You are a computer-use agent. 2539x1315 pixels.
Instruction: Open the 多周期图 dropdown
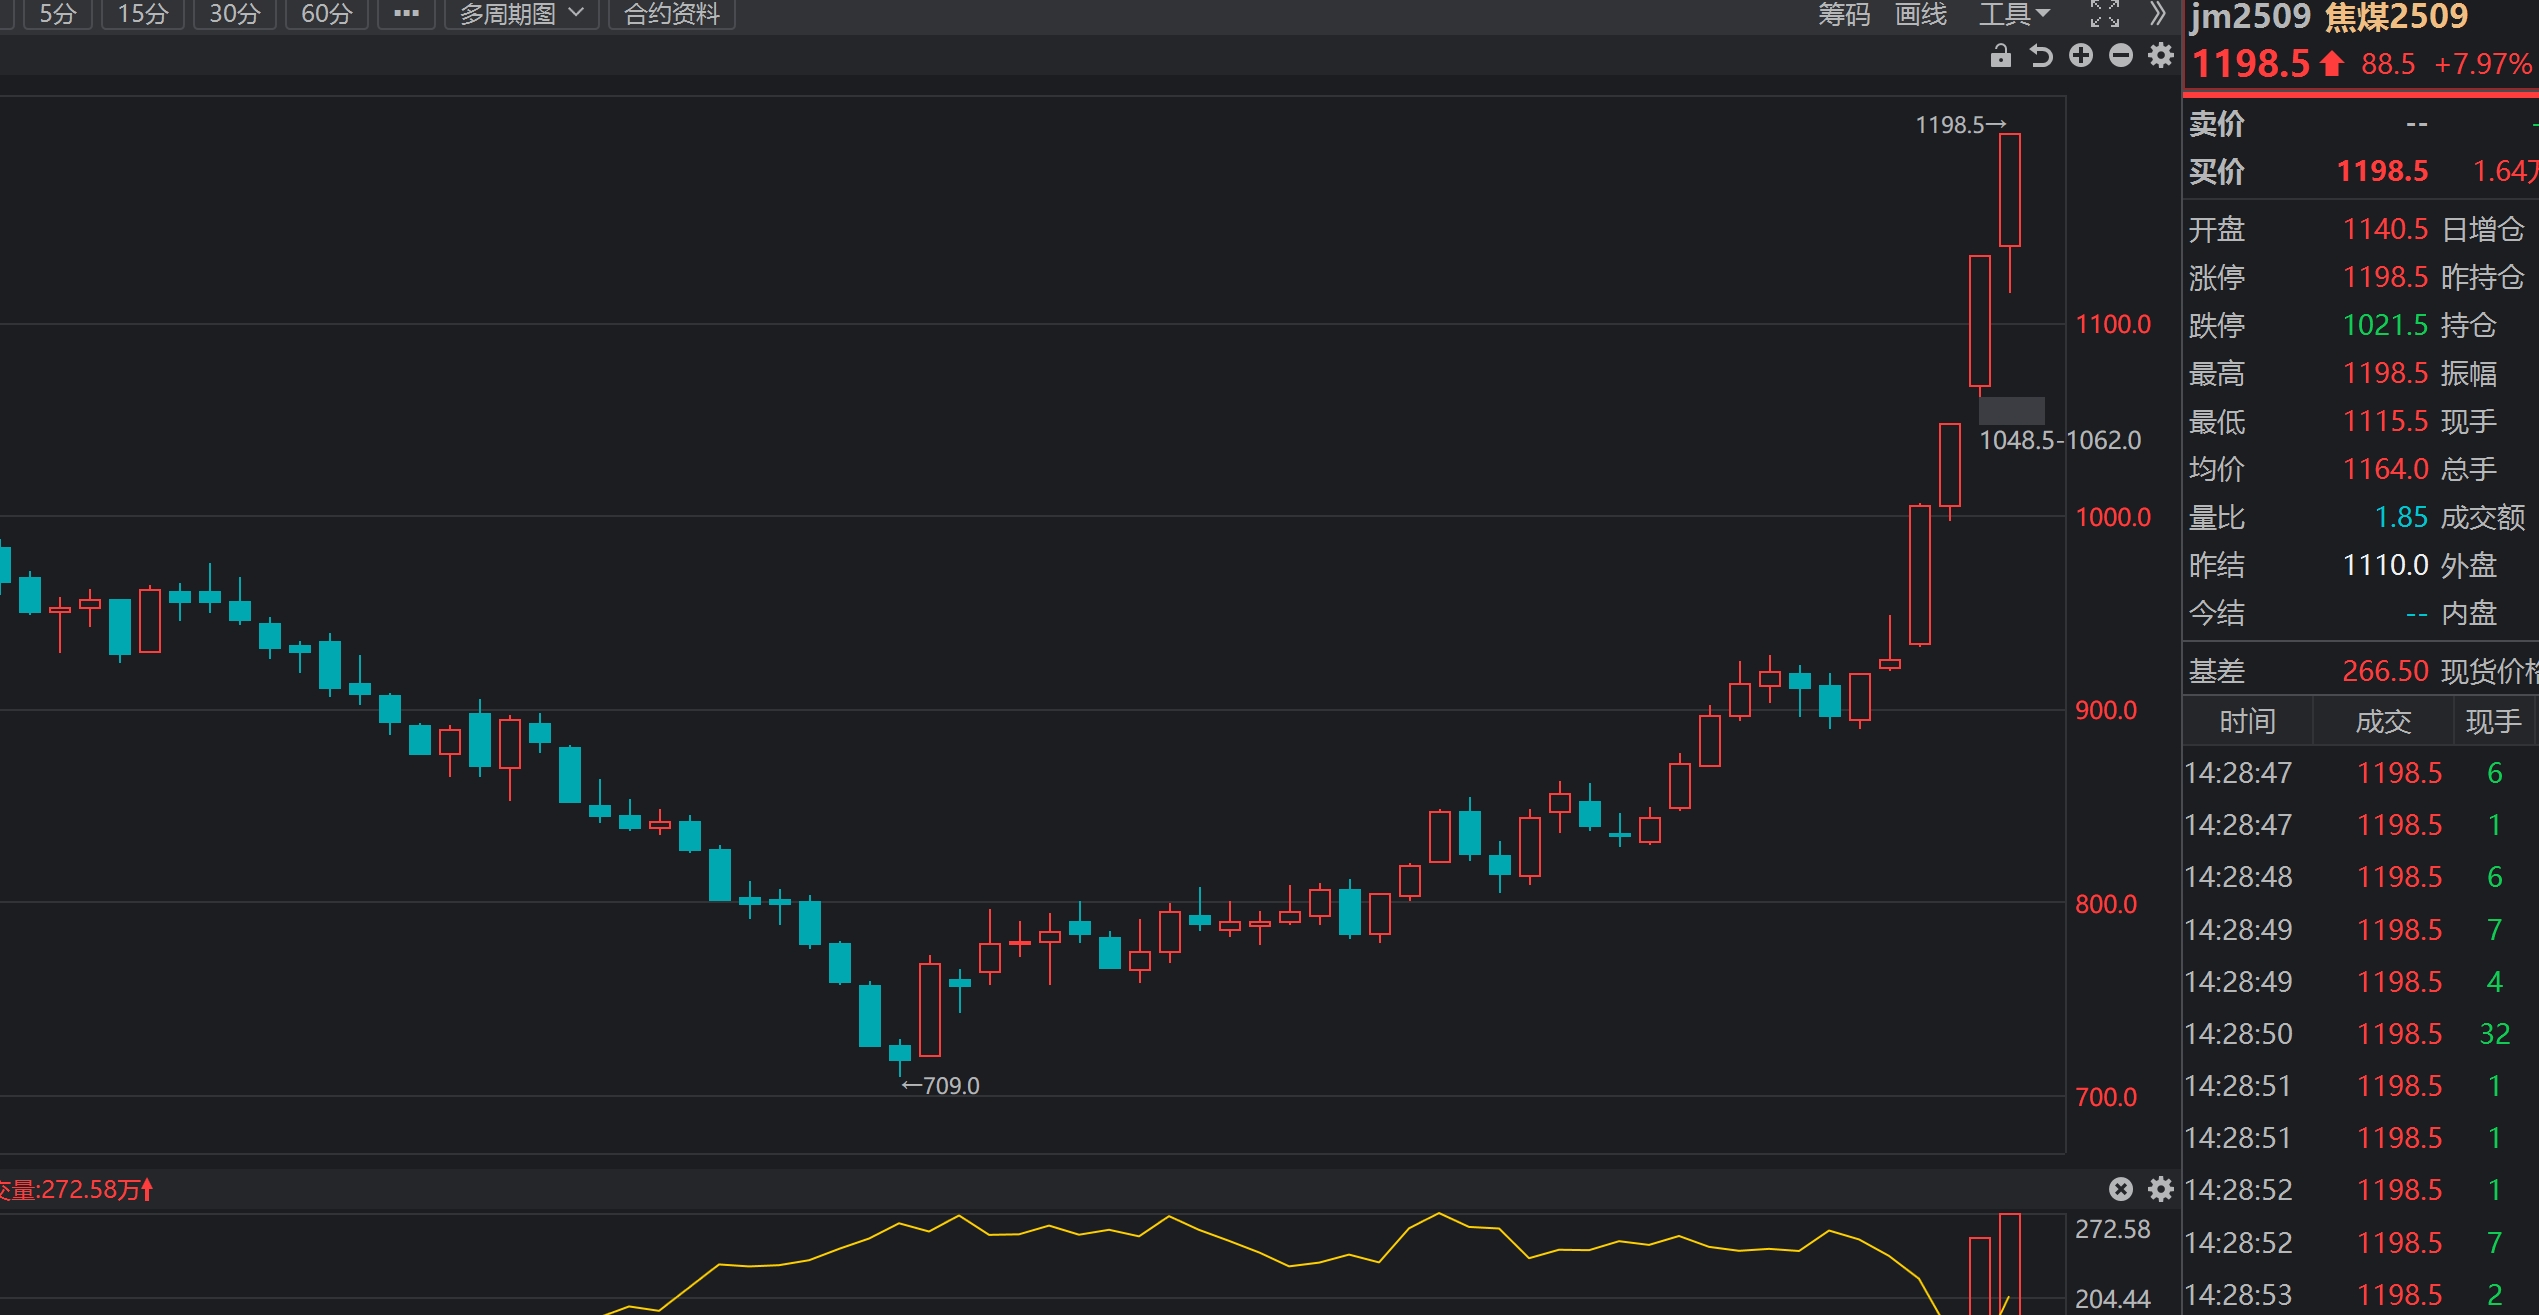[x=521, y=14]
